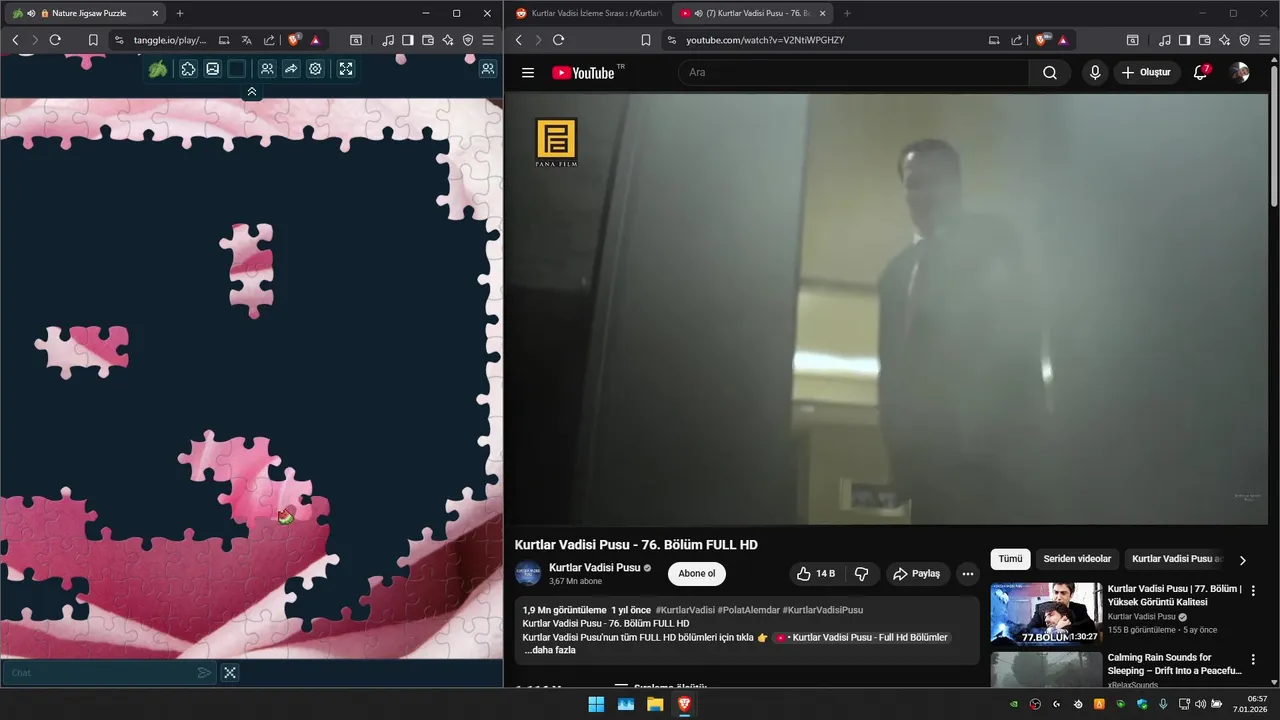This screenshot has height=720, width=1280.
Task: Click the YouTube search magnifier button
Action: pyautogui.click(x=1050, y=72)
